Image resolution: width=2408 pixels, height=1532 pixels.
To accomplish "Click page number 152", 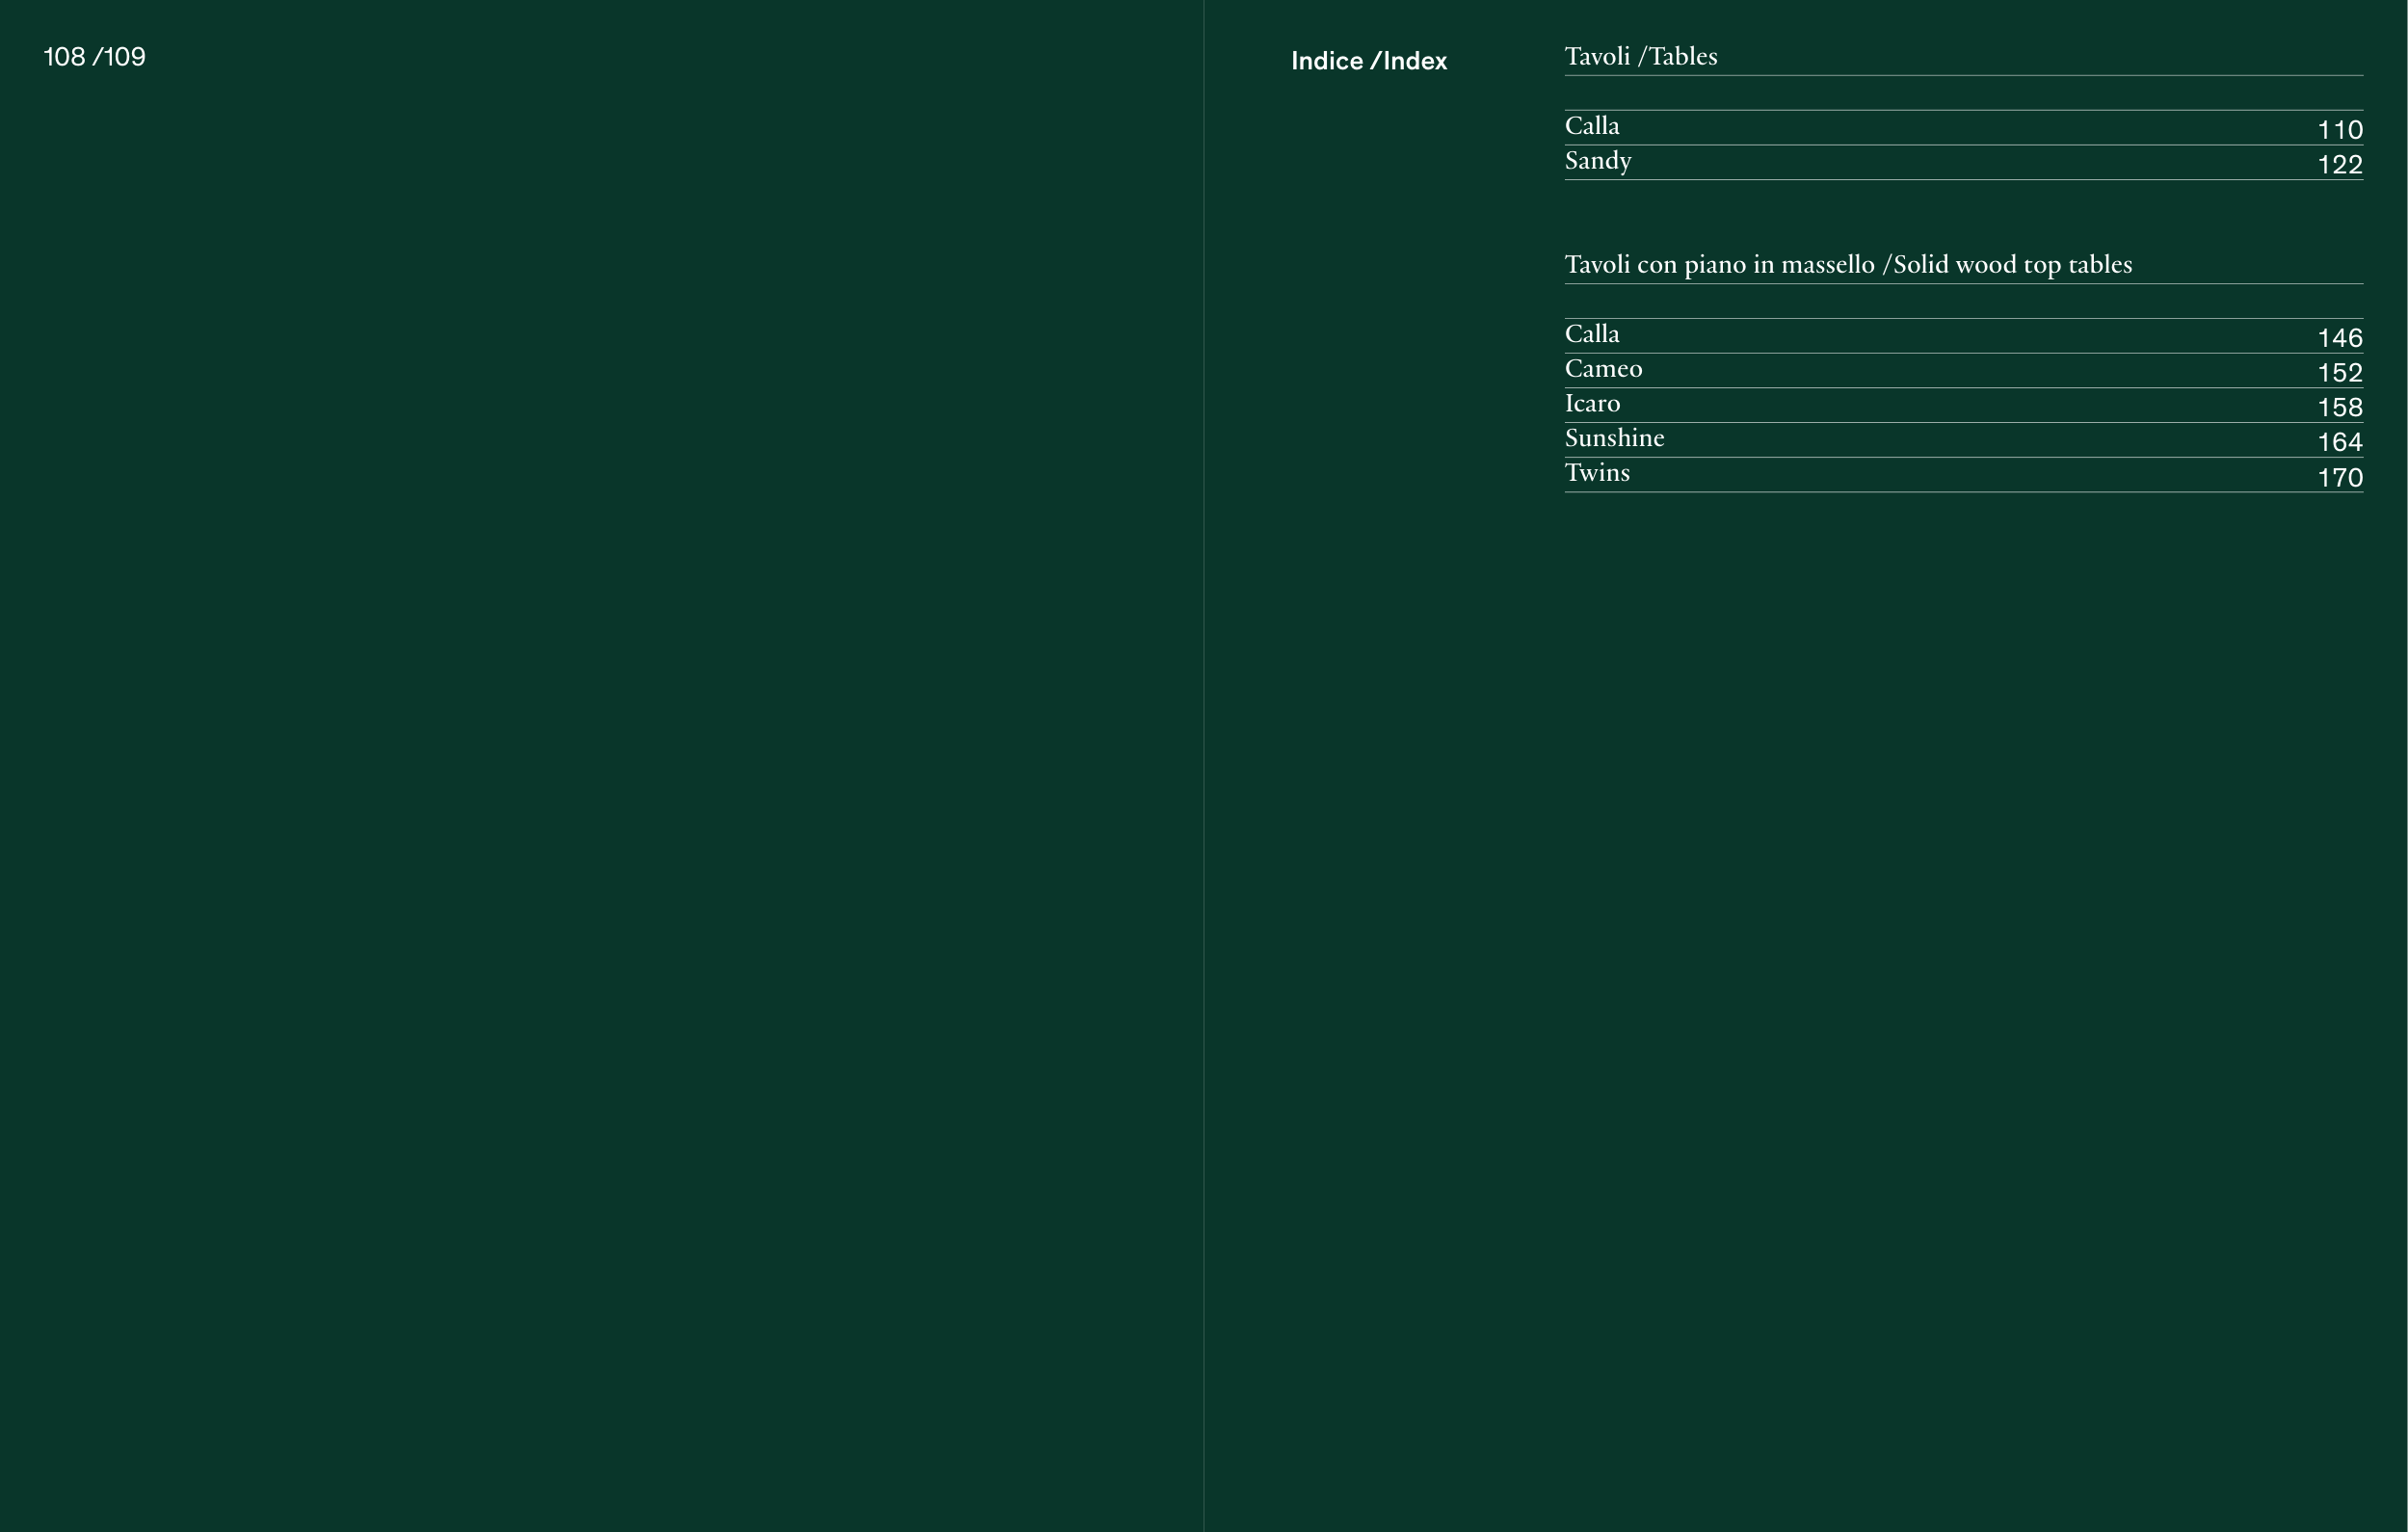I will (x=2339, y=373).
